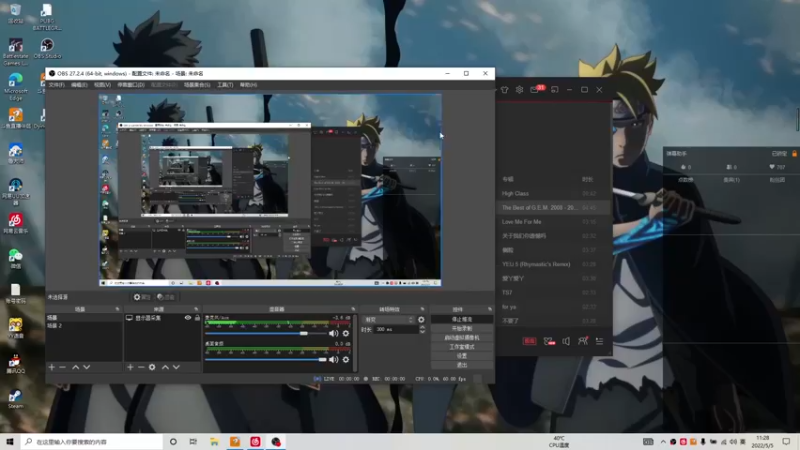
Task: Add a new scene with the plus icon
Action: pyautogui.click(x=52, y=367)
